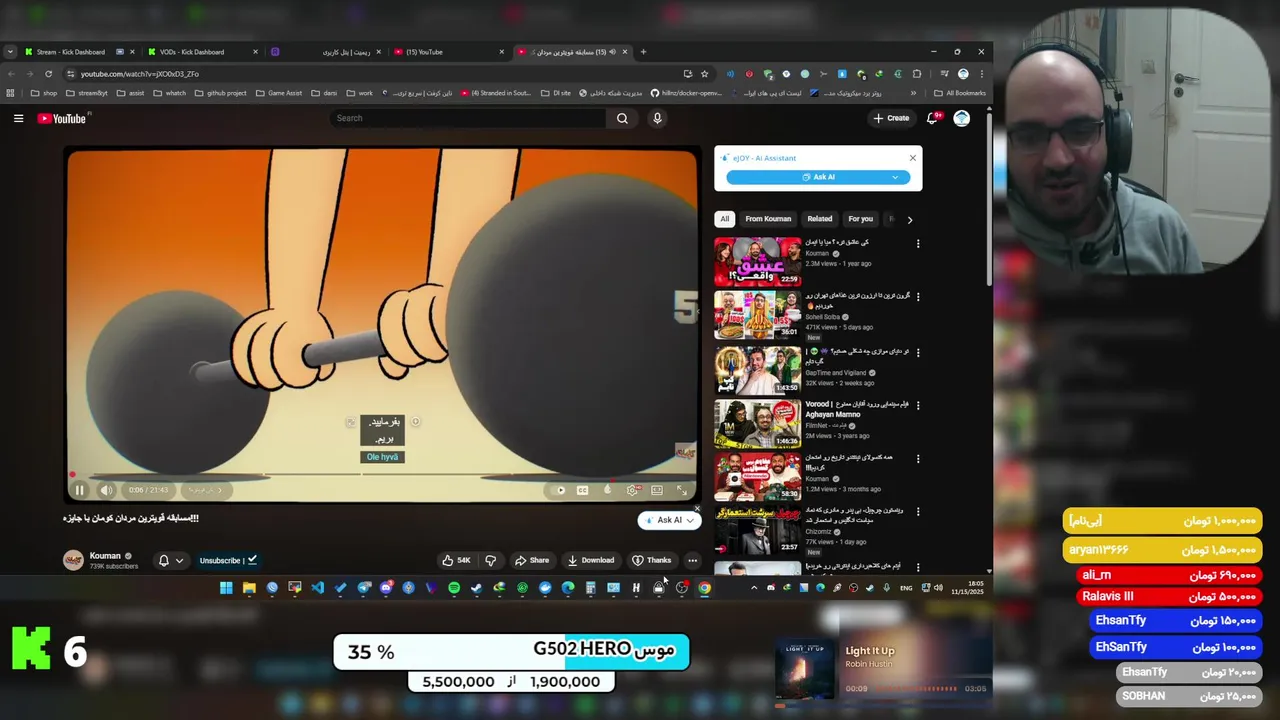This screenshot has height=720, width=1280.
Task: Open Visual Studio Code from taskbar
Action: click(x=318, y=588)
